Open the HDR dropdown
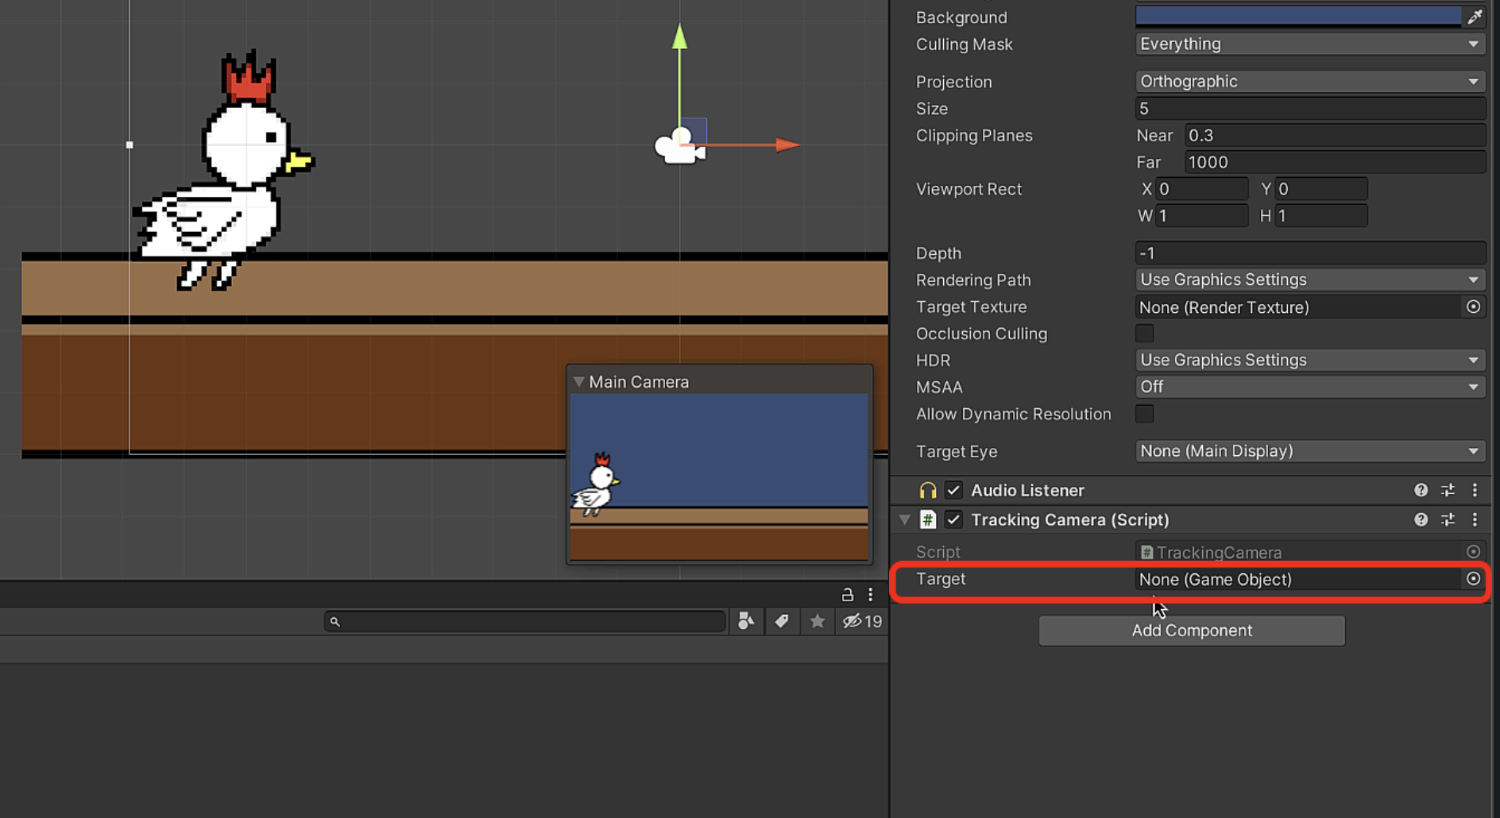 pyautogui.click(x=1310, y=360)
